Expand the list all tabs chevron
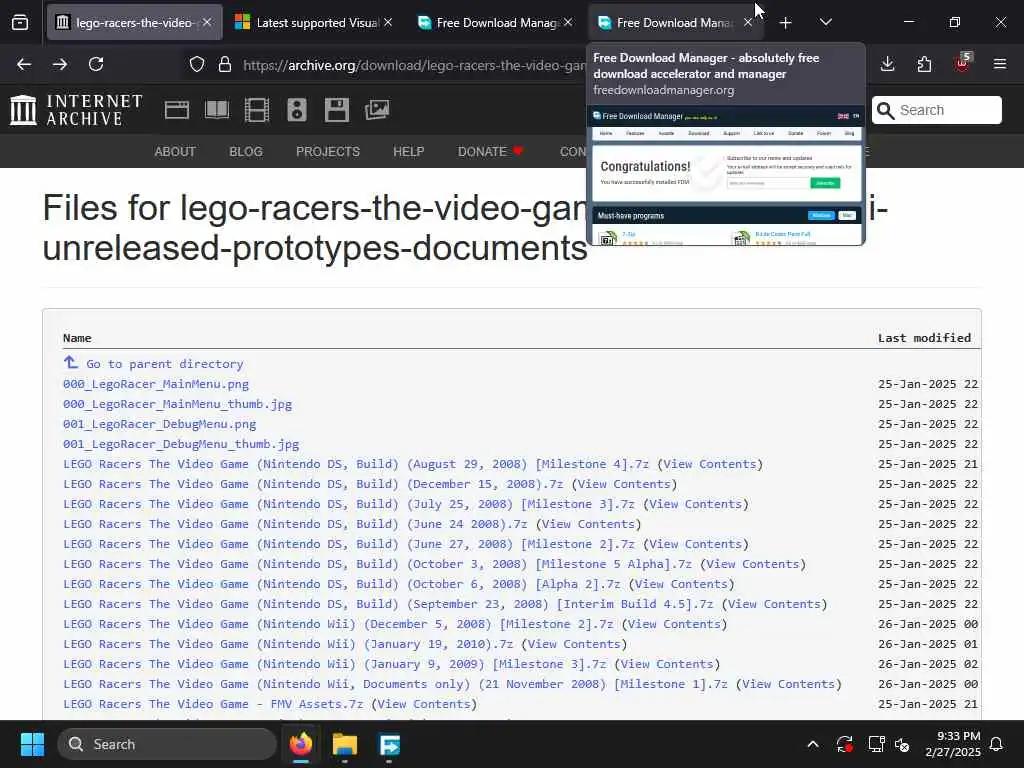Image resolution: width=1024 pixels, height=768 pixels. pos(825,22)
